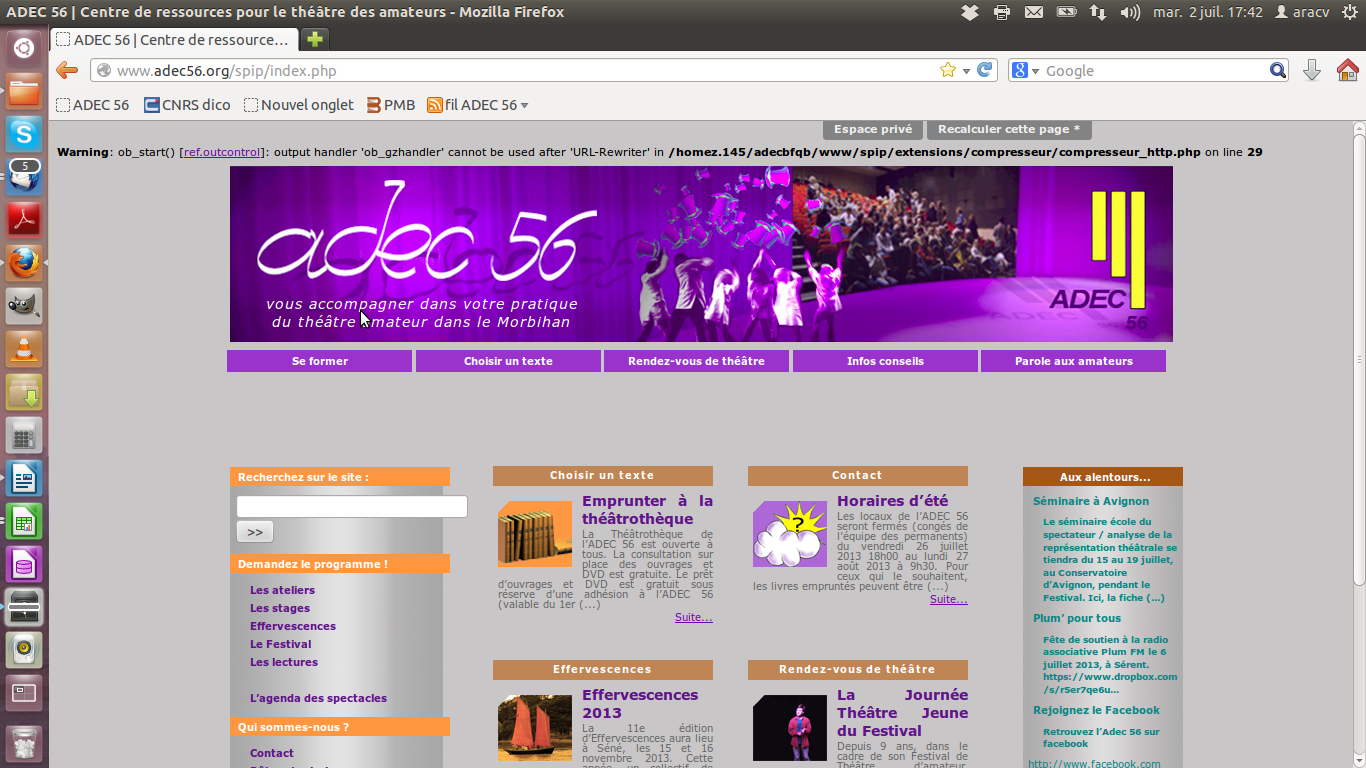Screen dimensions: 1366x768
Task: Expand the fil ADEC 56 feed dropdown
Action: point(524,105)
